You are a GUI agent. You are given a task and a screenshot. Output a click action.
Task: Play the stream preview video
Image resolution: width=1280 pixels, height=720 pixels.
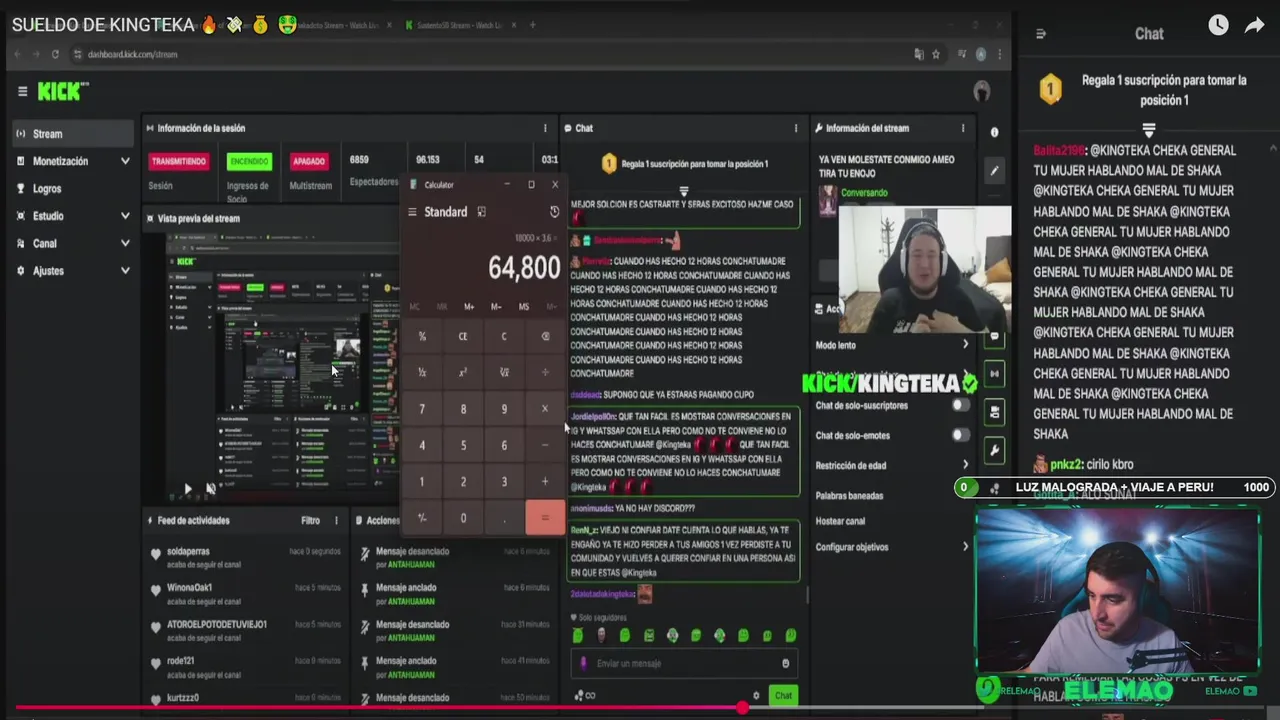tap(187, 489)
